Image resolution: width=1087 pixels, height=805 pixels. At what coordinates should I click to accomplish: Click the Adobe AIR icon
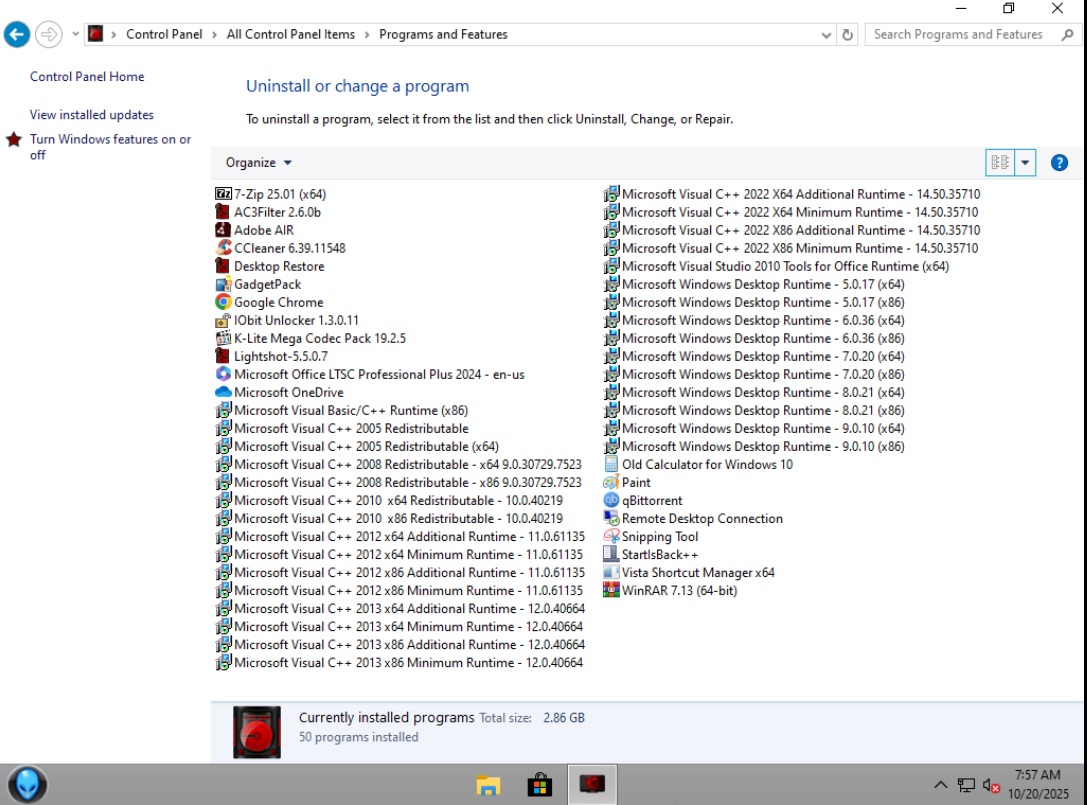(223, 230)
